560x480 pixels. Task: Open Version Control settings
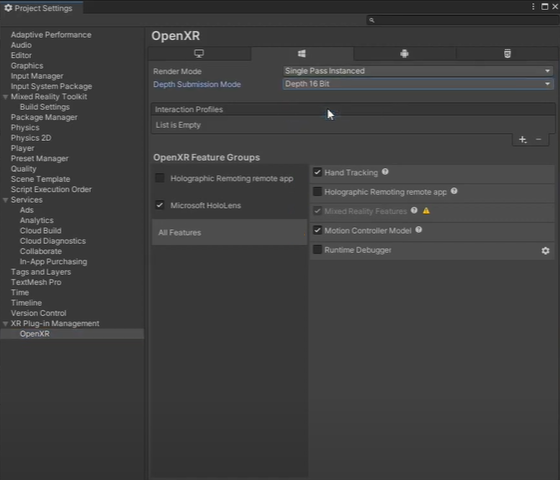click(38, 313)
